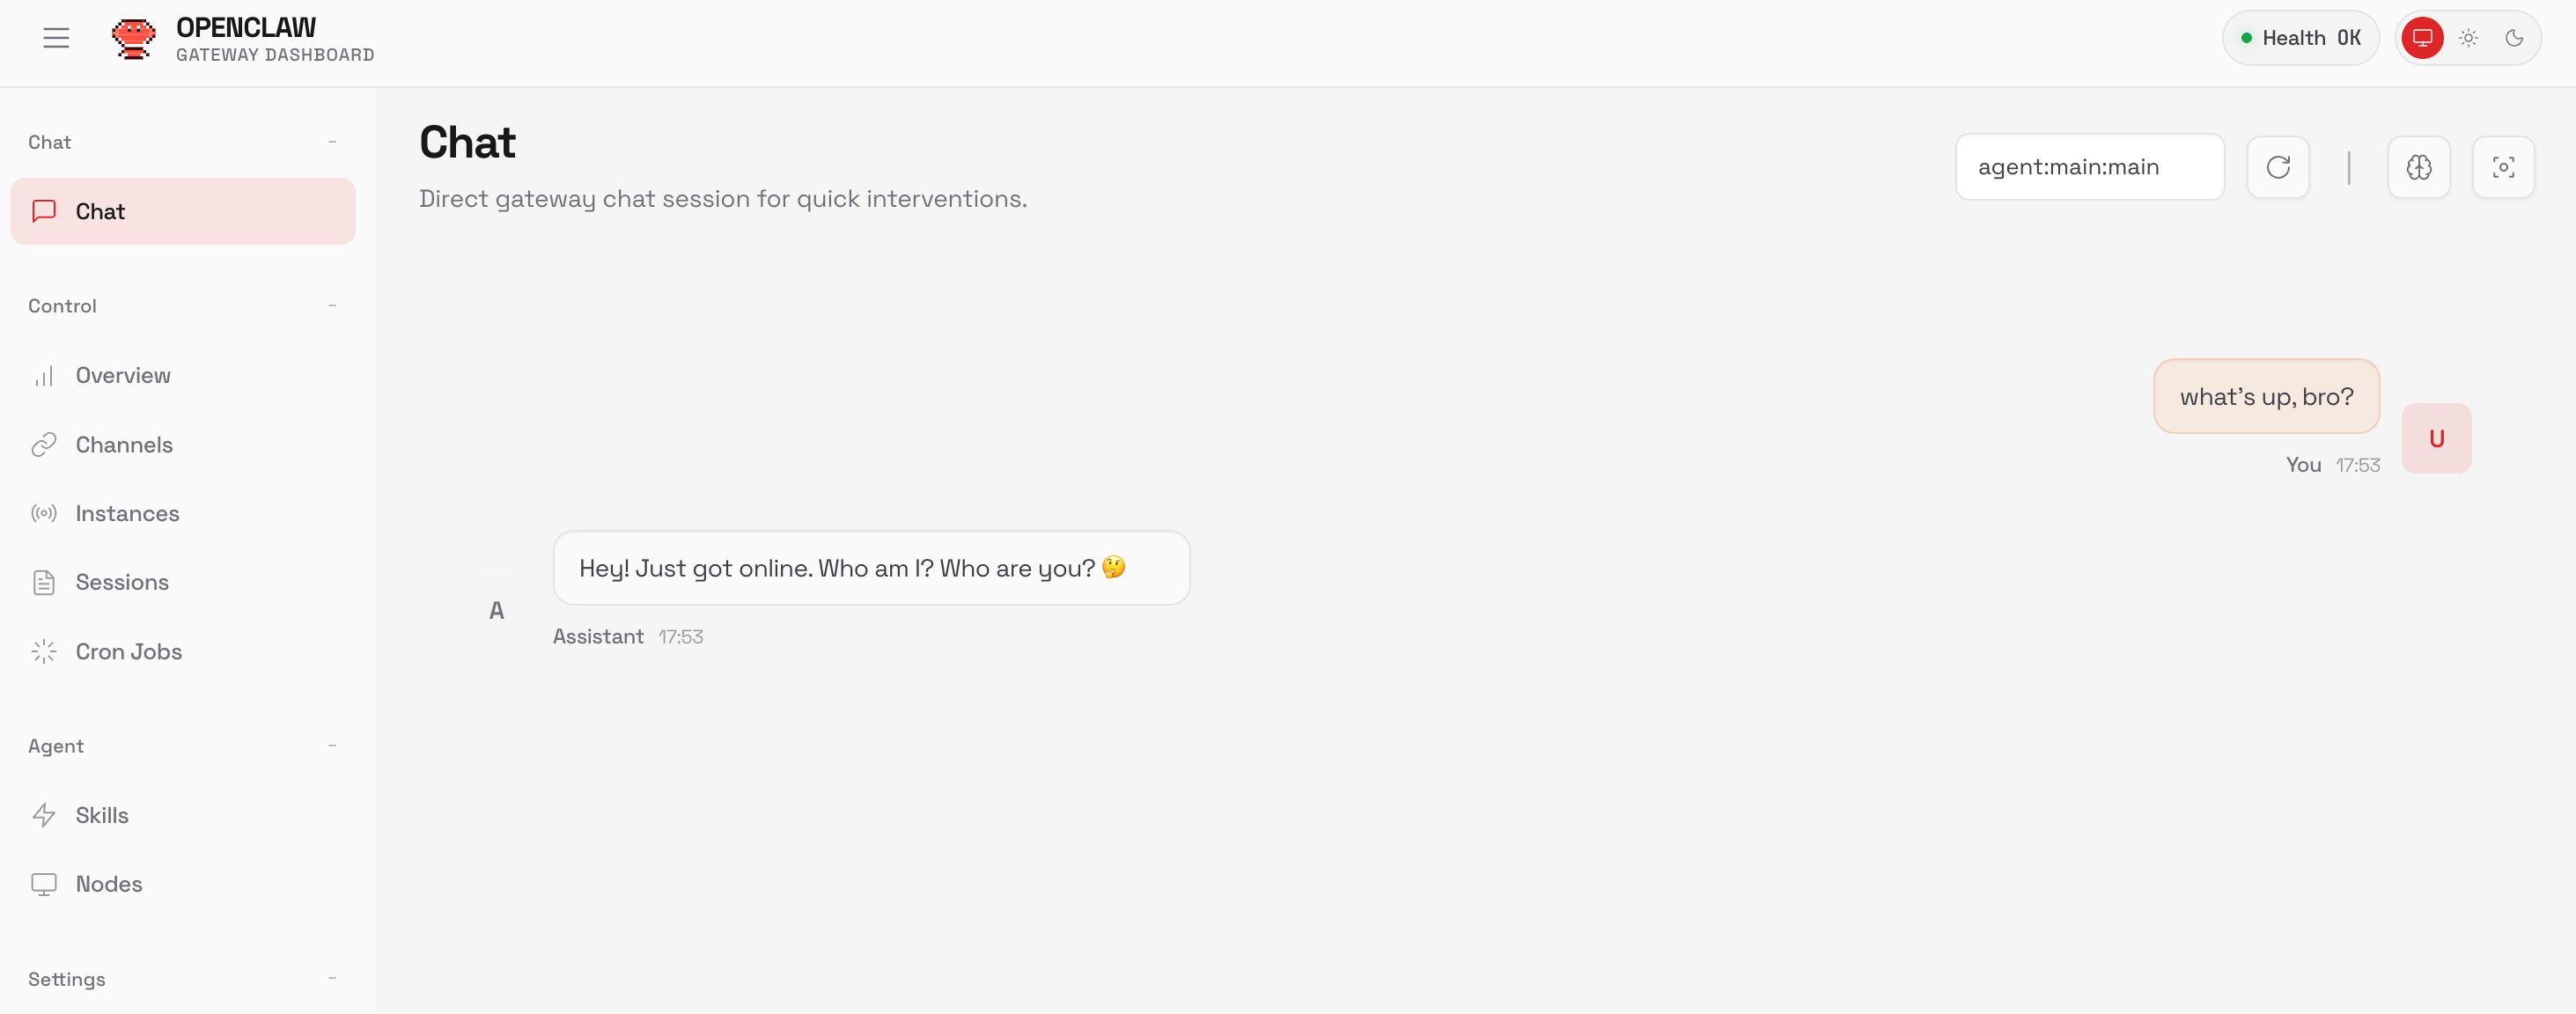Viewport: 2576px width, 1014px height.
Task: Select the system theme monitor icon
Action: [x=2421, y=38]
